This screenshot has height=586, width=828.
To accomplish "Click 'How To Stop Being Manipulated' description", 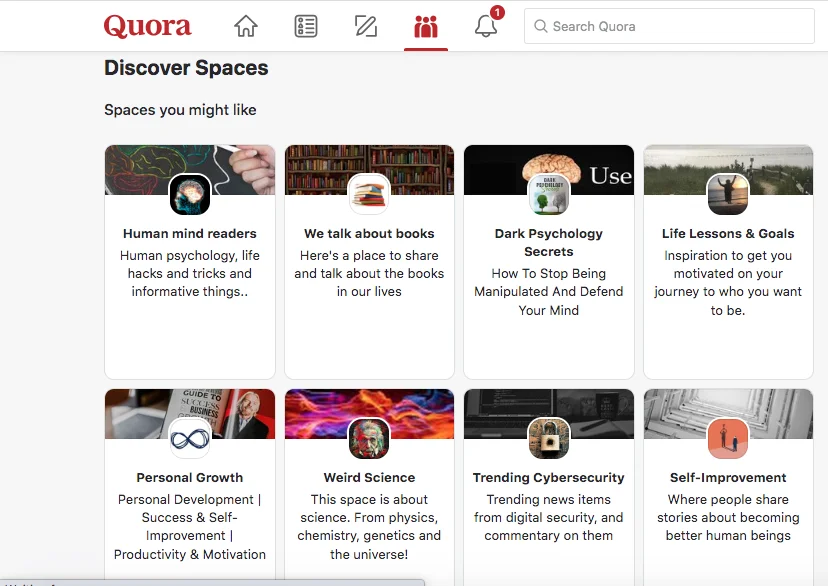I will [549, 291].
